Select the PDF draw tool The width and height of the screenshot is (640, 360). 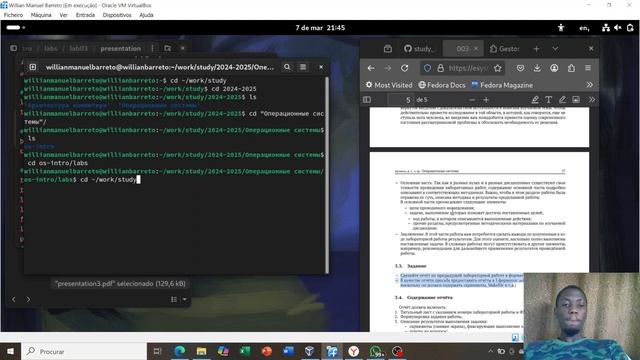coord(562,100)
